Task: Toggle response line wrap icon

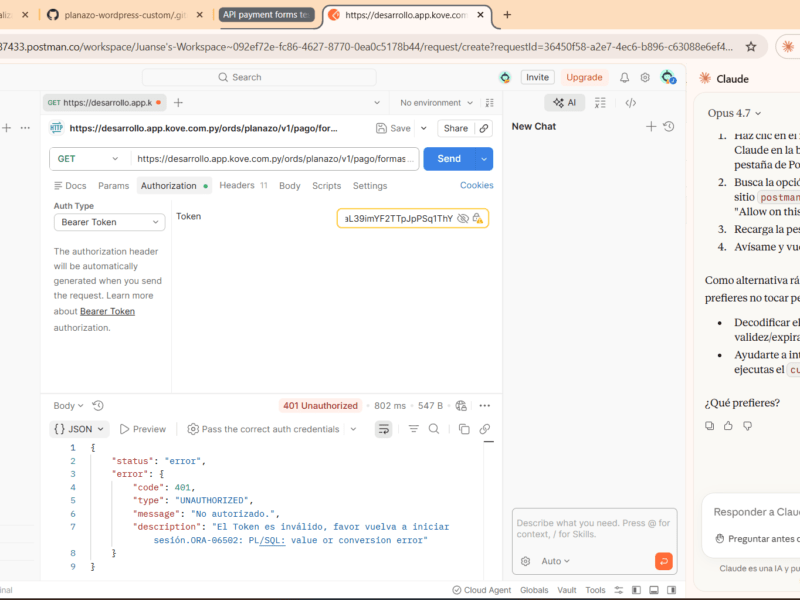Action: point(383,429)
